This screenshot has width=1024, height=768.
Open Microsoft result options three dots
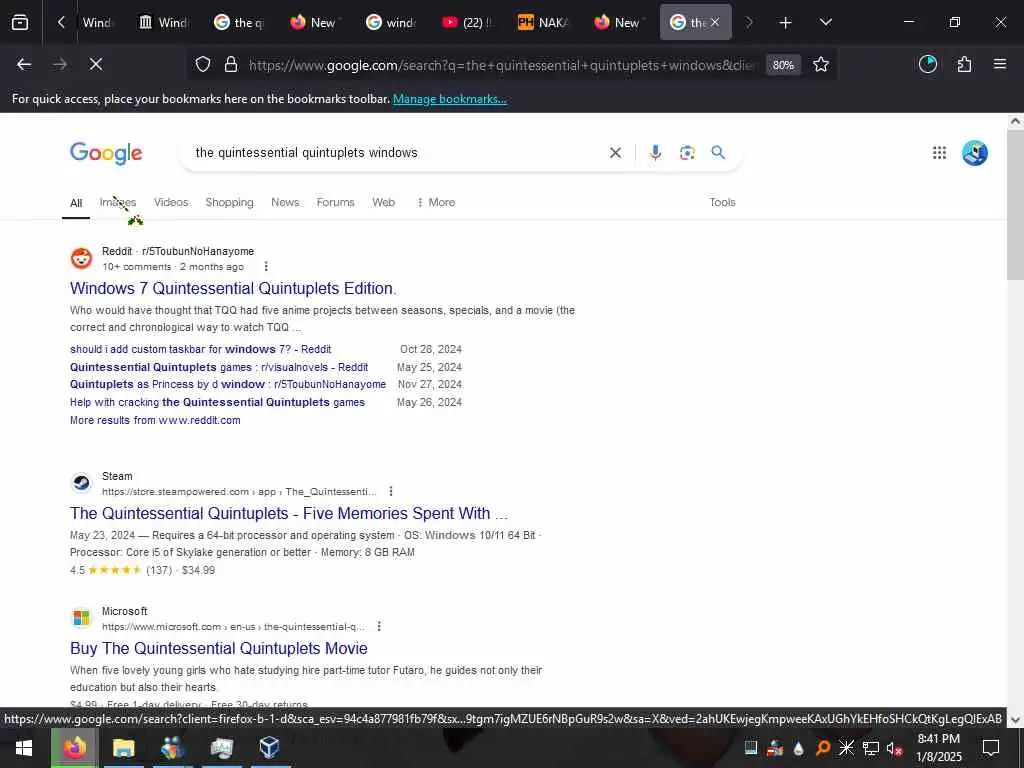tap(379, 627)
